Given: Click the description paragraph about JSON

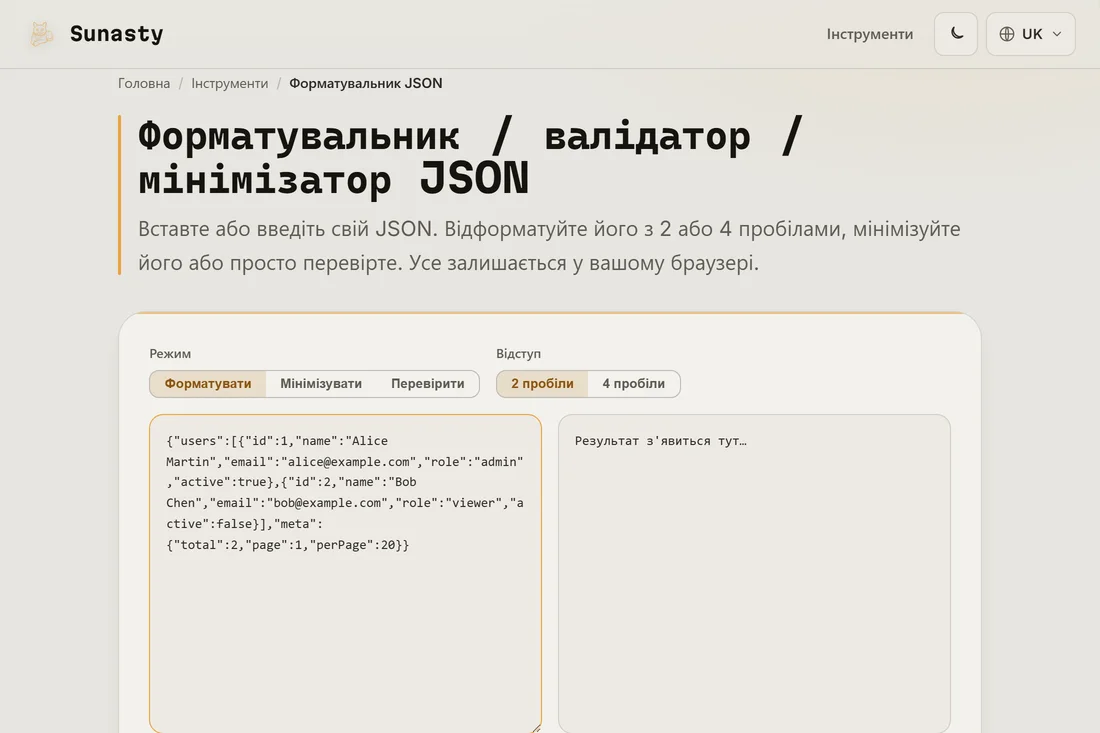Looking at the screenshot, I should pos(549,246).
